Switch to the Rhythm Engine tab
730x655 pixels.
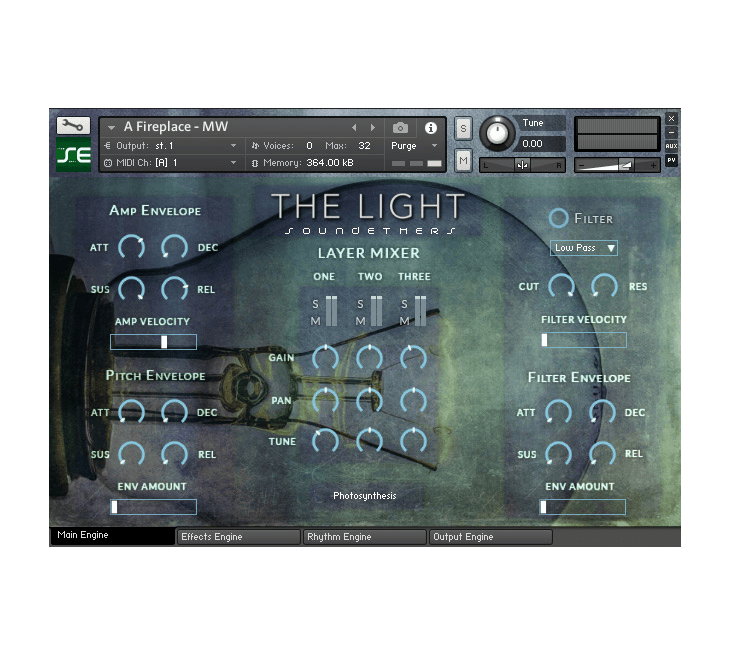point(364,537)
